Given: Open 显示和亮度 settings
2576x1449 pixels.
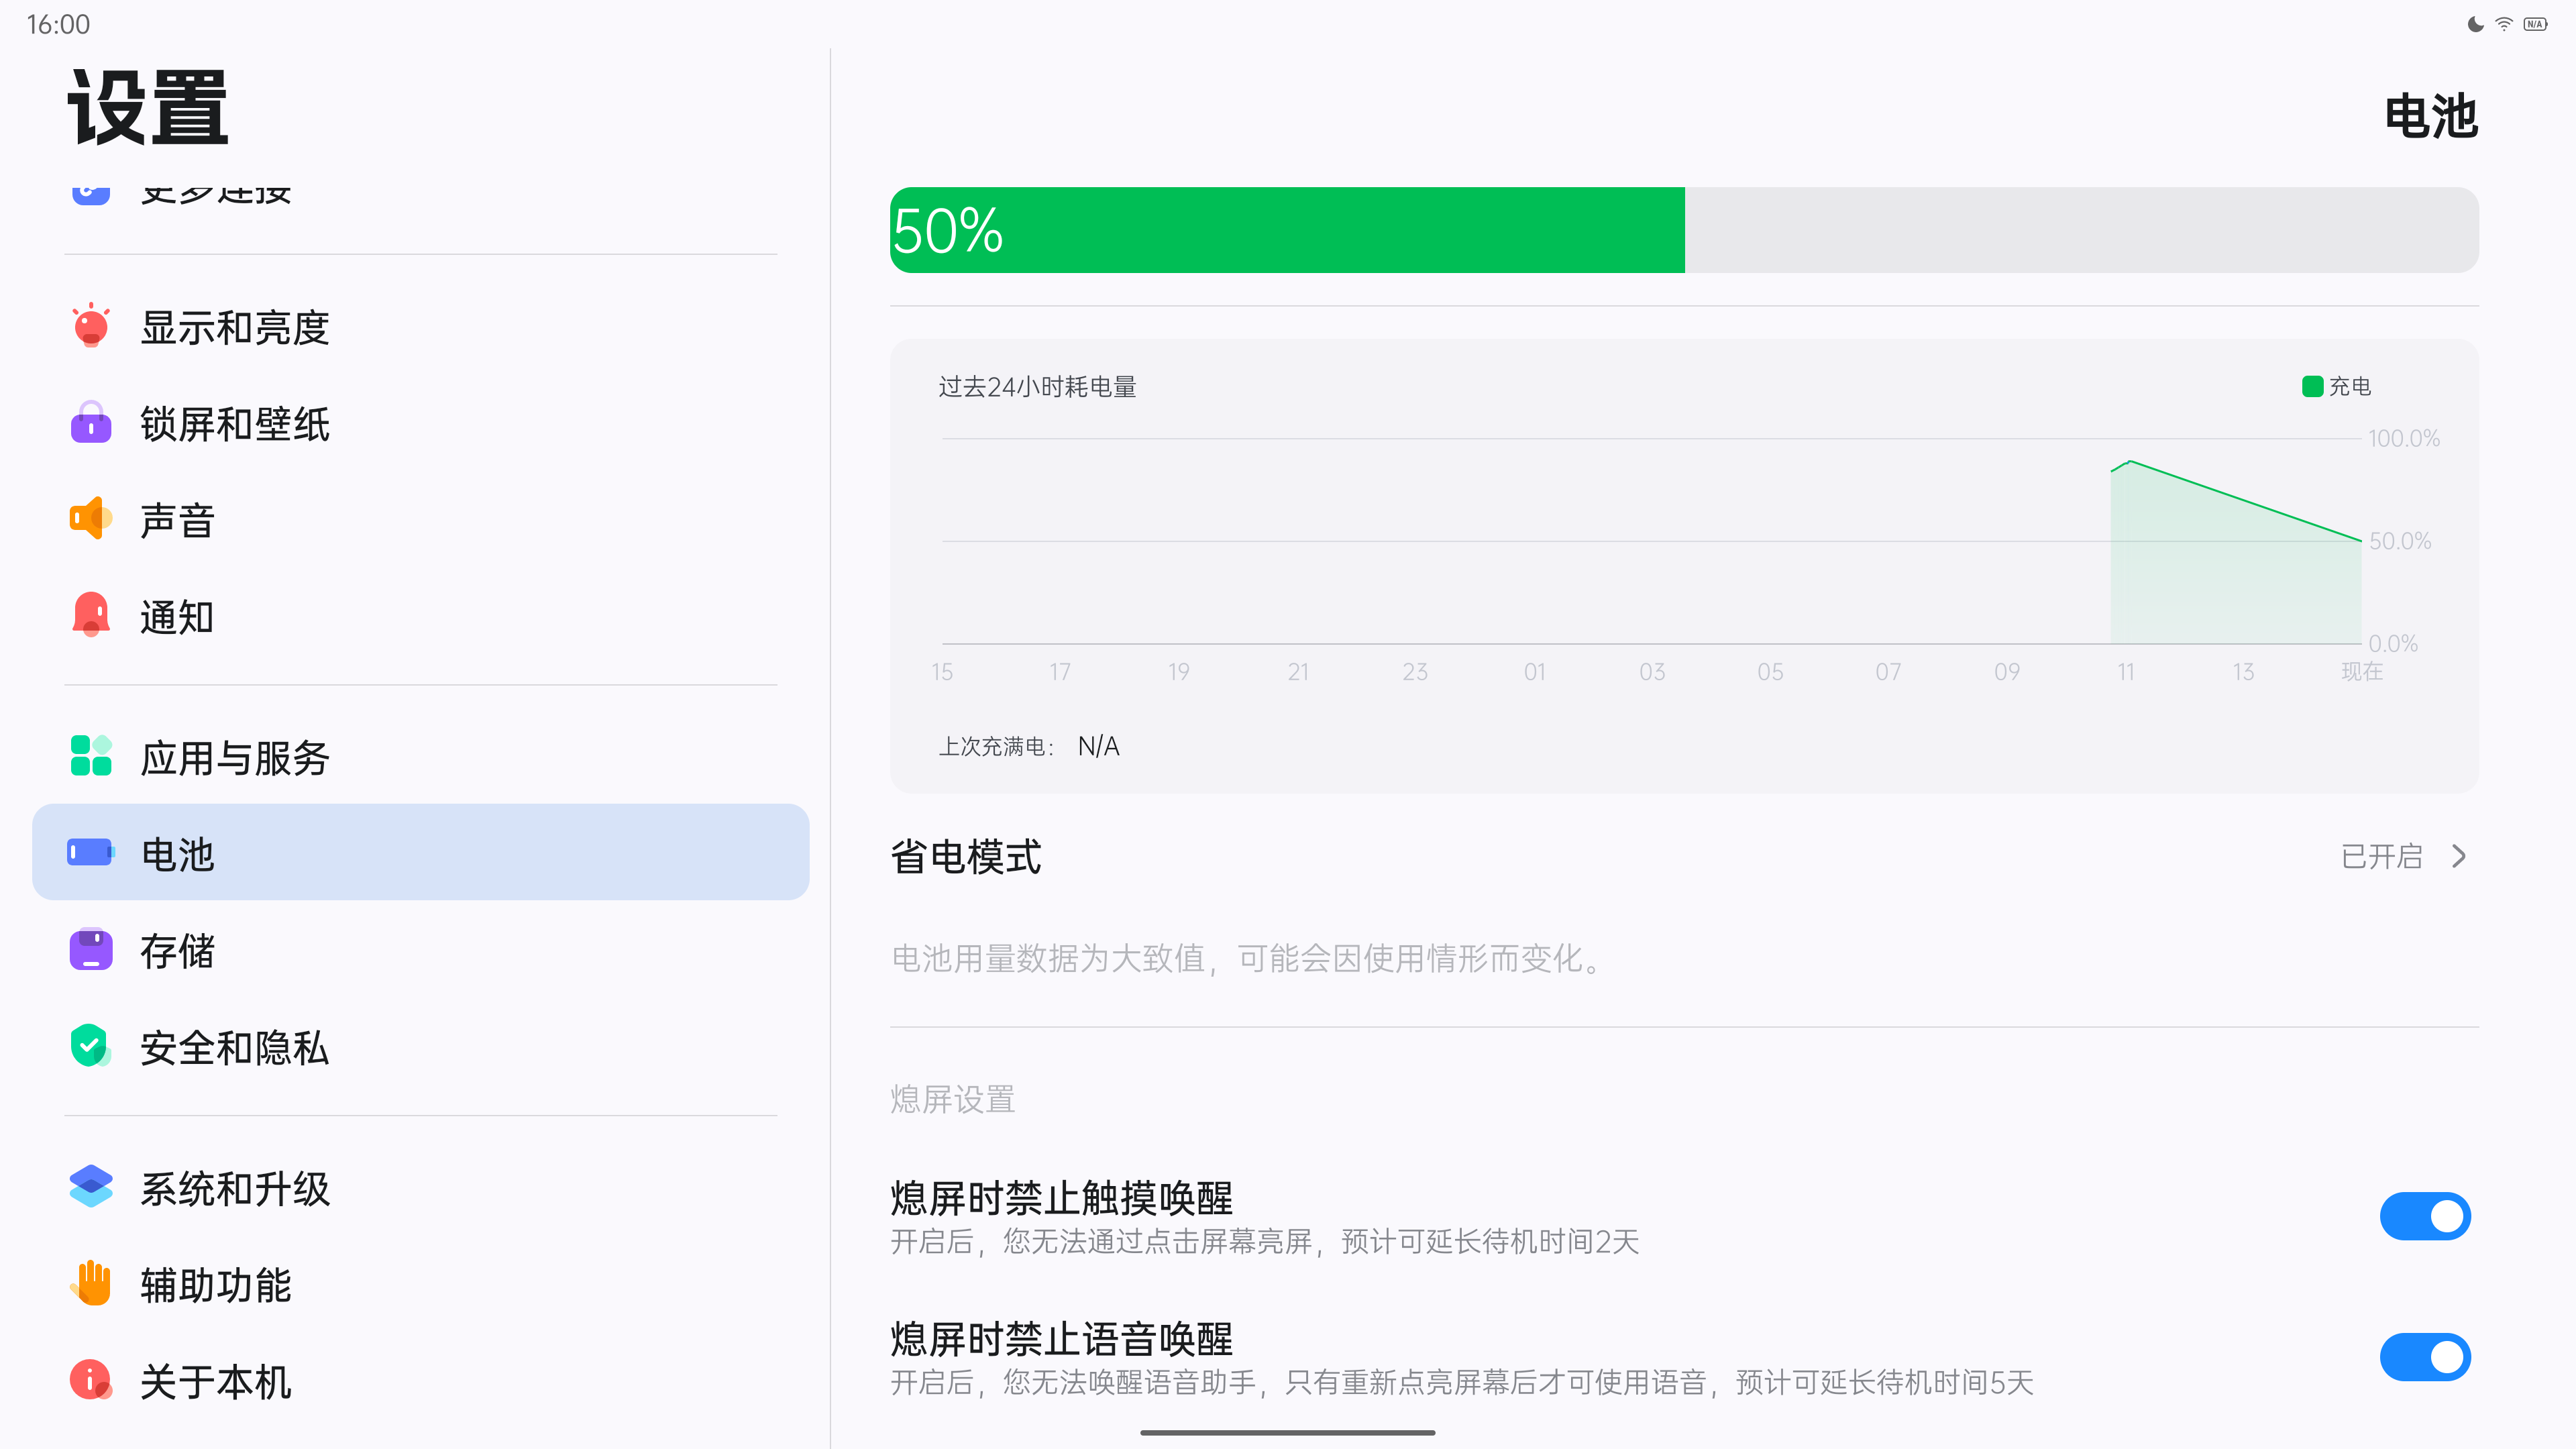Looking at the screenshot, I should coord(420,327).
